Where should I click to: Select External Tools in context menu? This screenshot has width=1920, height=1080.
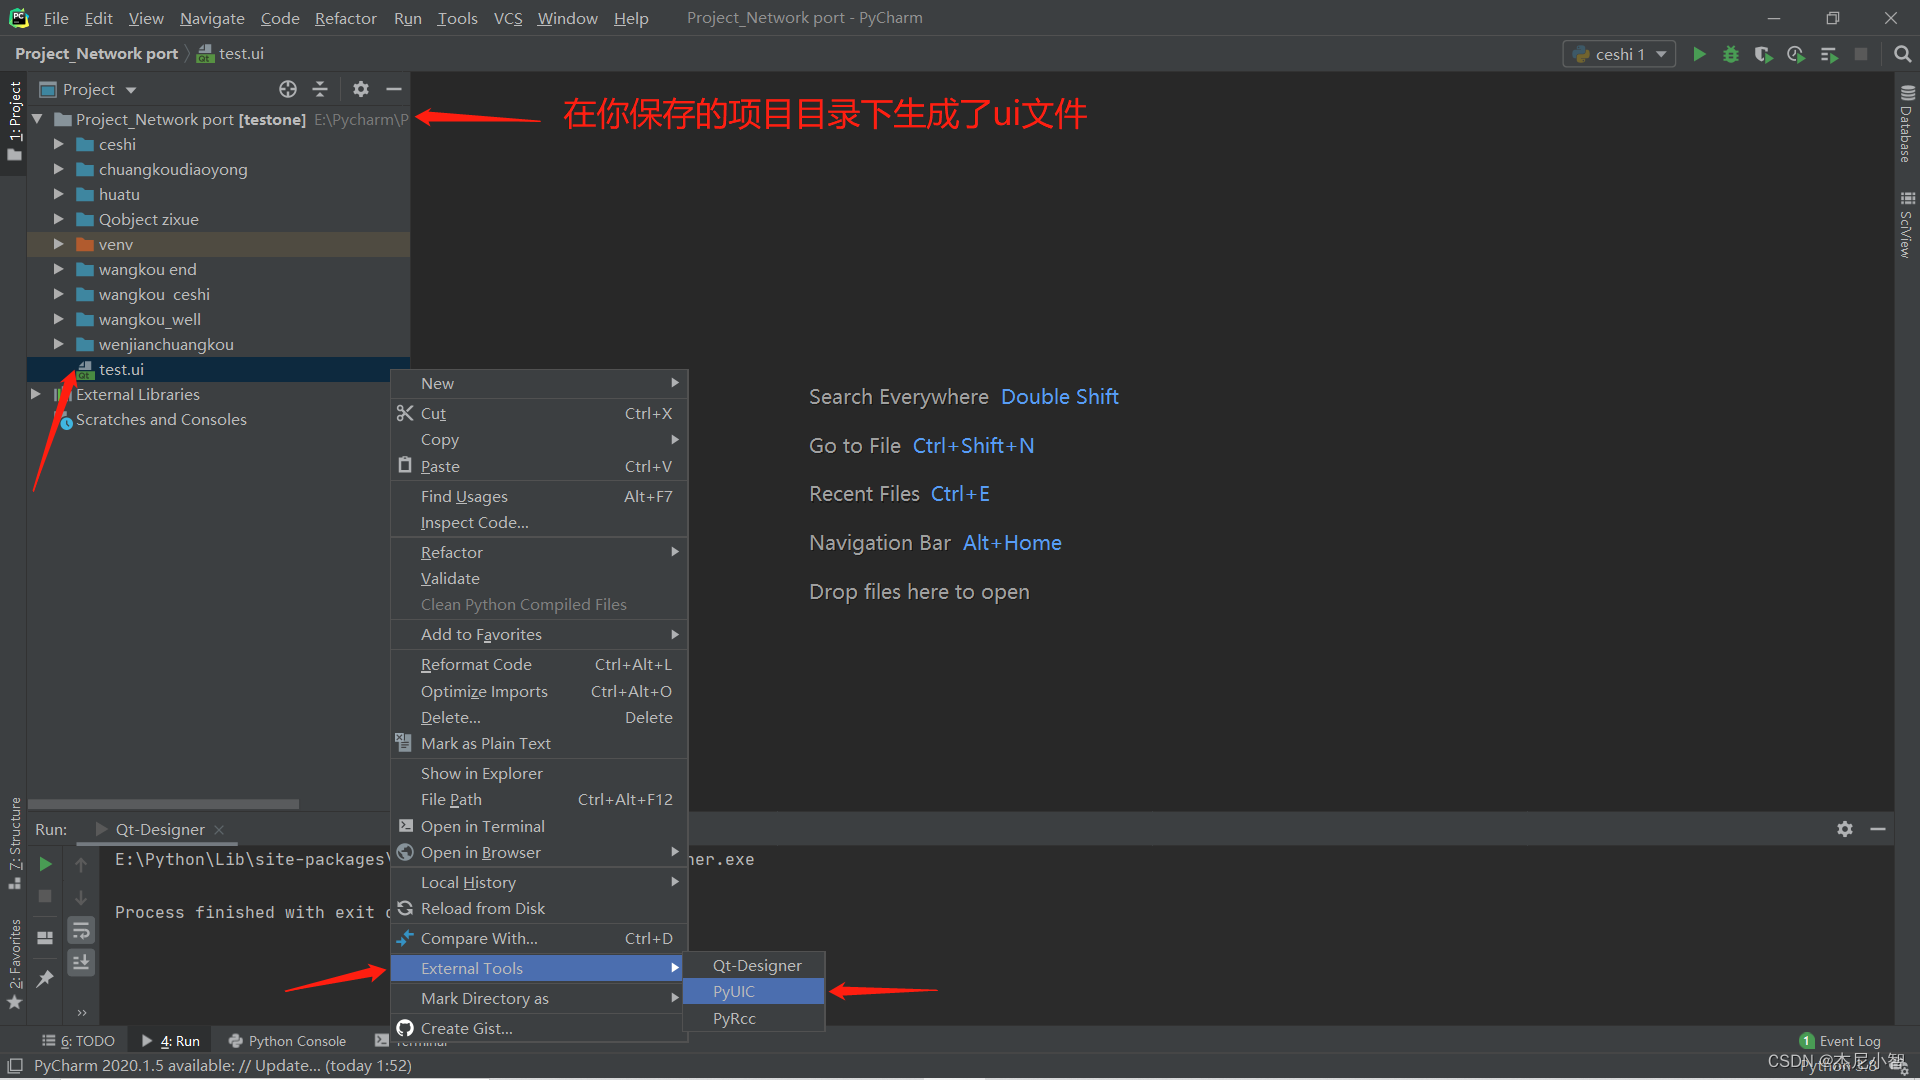point(538,968)
